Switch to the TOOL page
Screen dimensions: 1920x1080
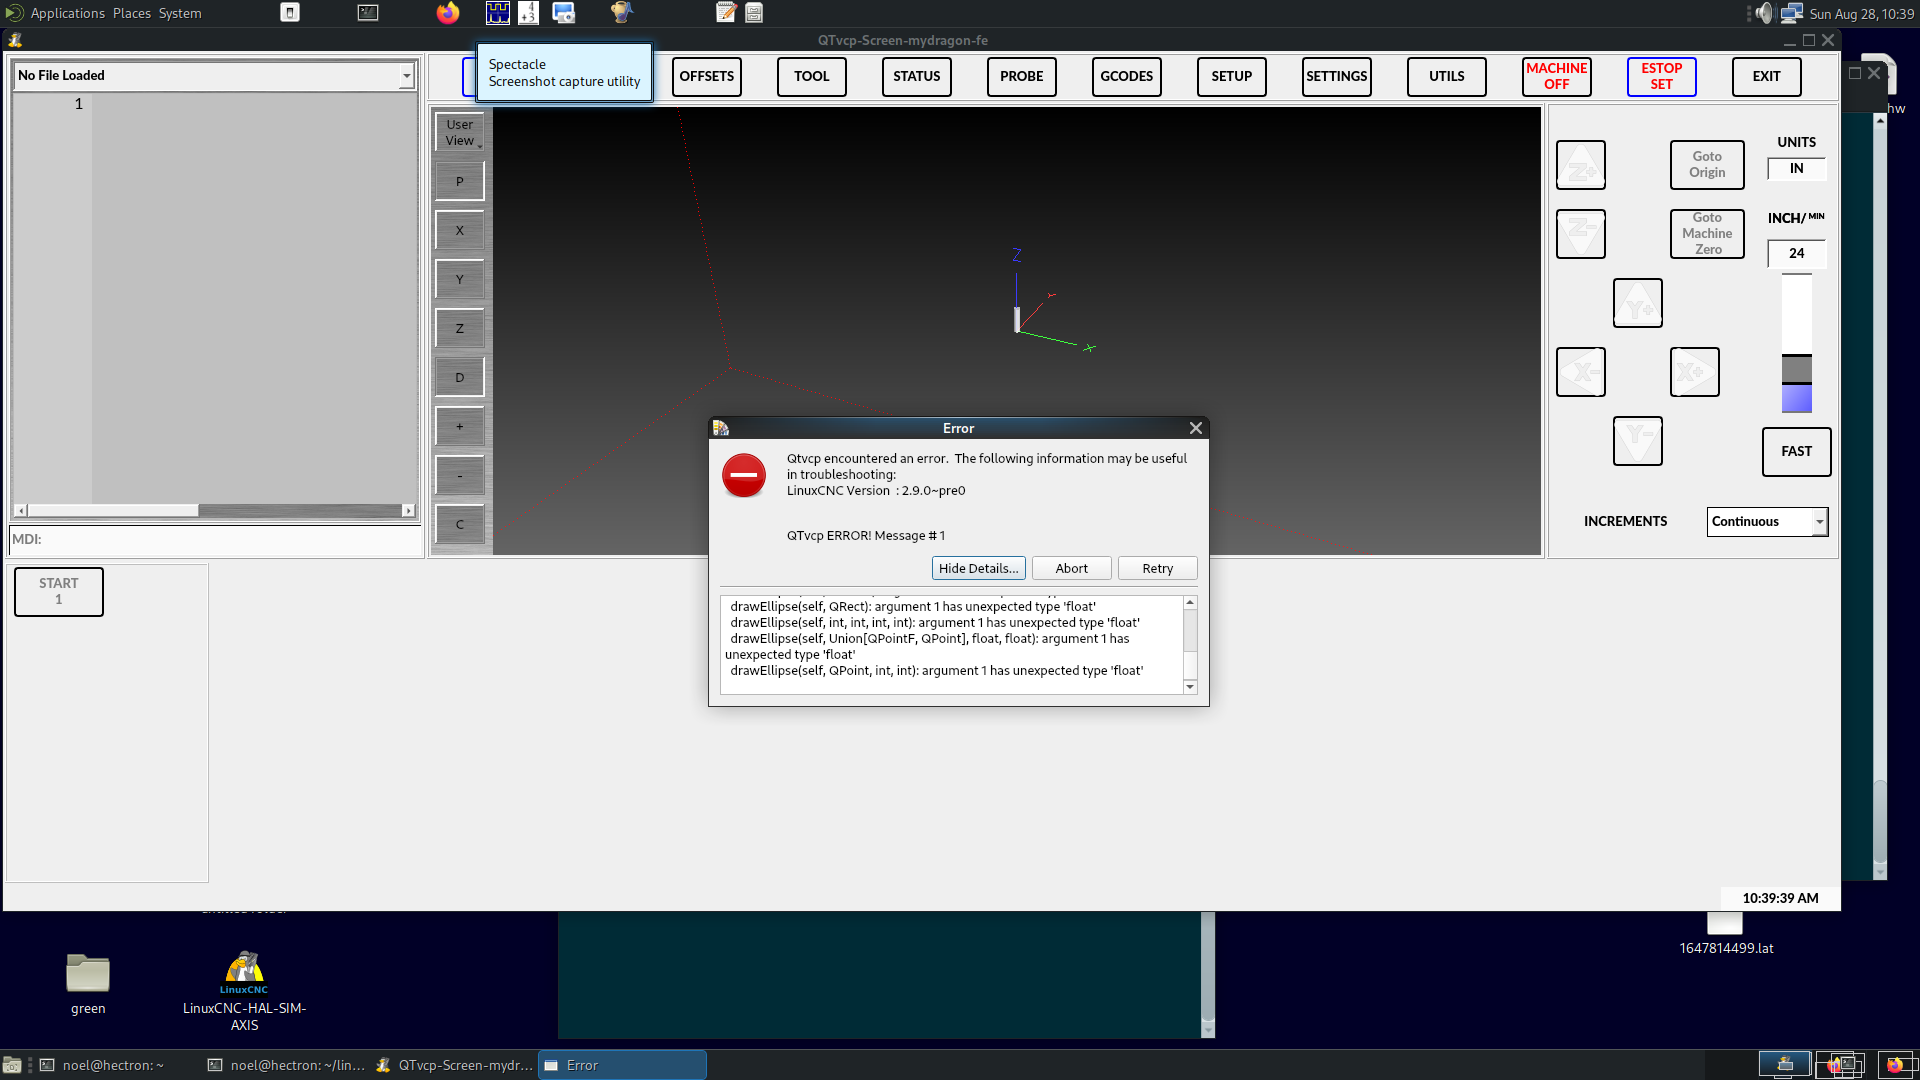click(x=812, y=76)
